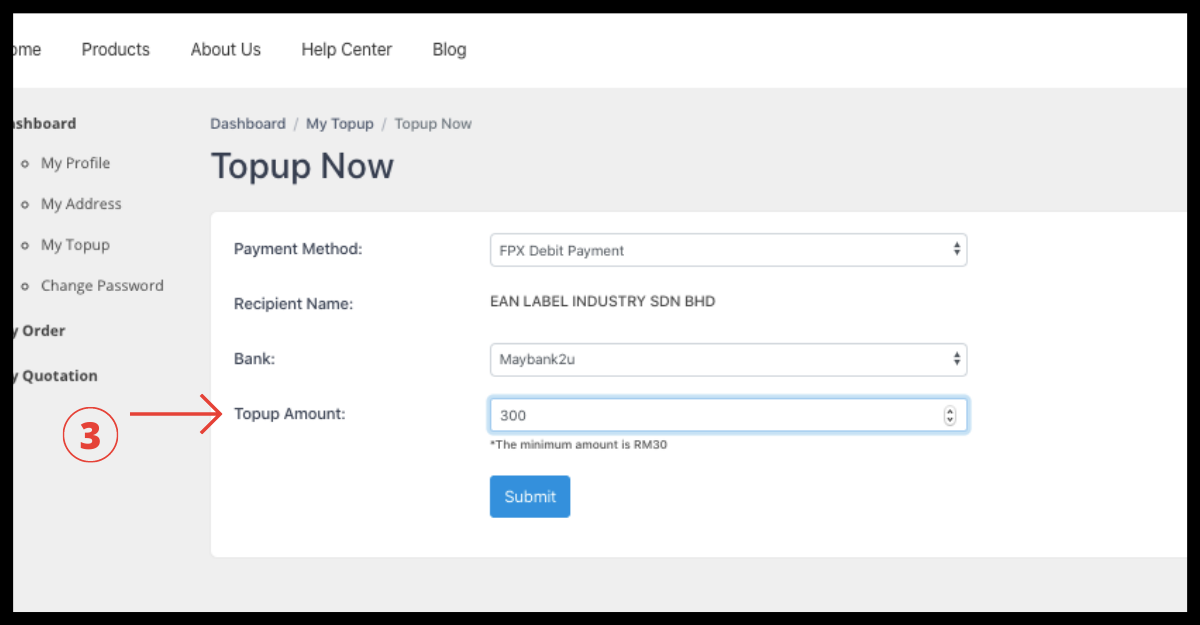The image size is (1200, 625).
Task: Click the Dashboard breadcrumb link
Action: 247,124
